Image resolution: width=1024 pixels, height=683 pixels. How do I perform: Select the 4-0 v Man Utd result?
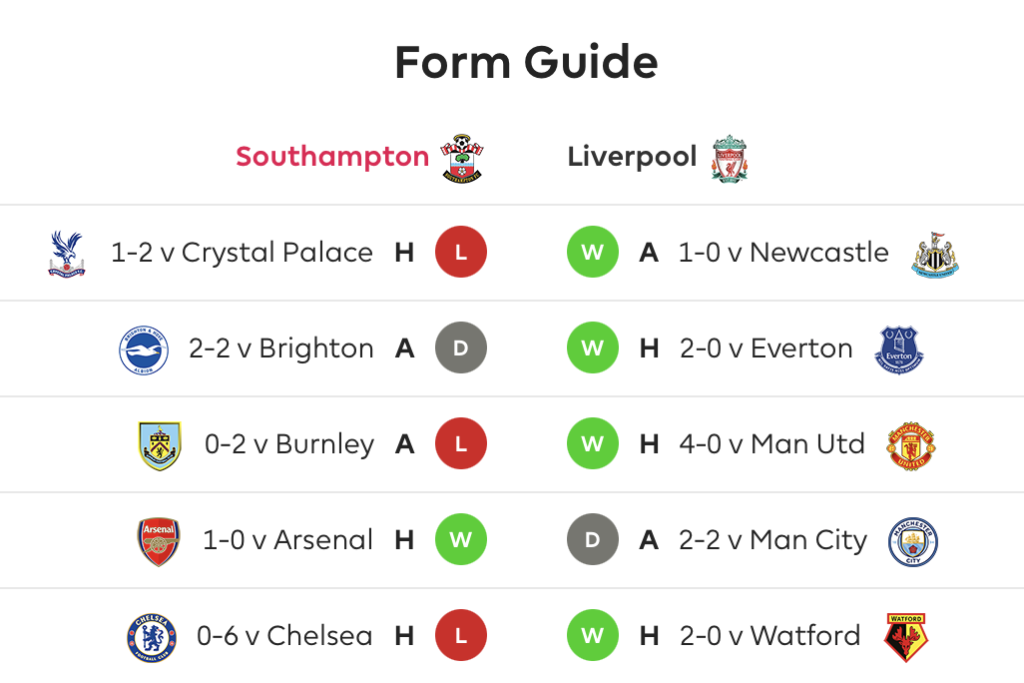pyautogui.click(x=771, y=444)
